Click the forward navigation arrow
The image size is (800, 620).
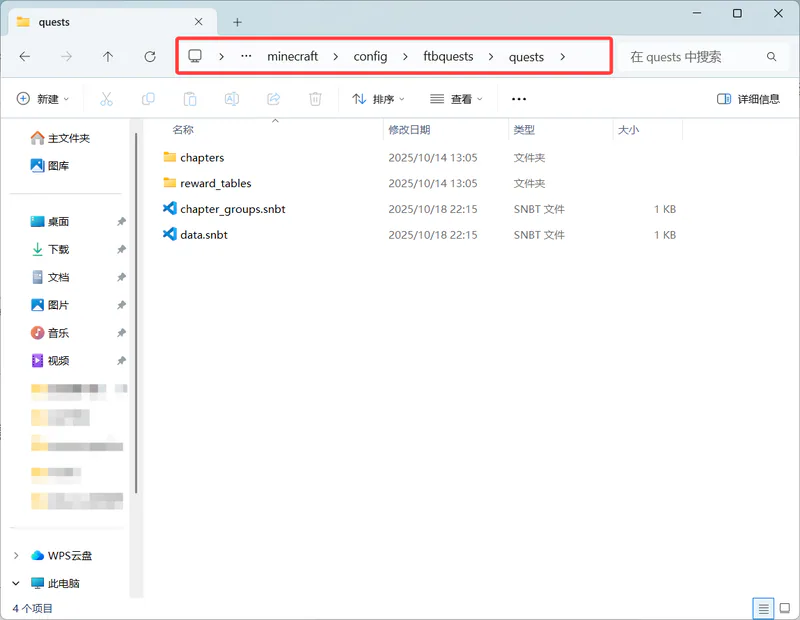pos(66,56)
